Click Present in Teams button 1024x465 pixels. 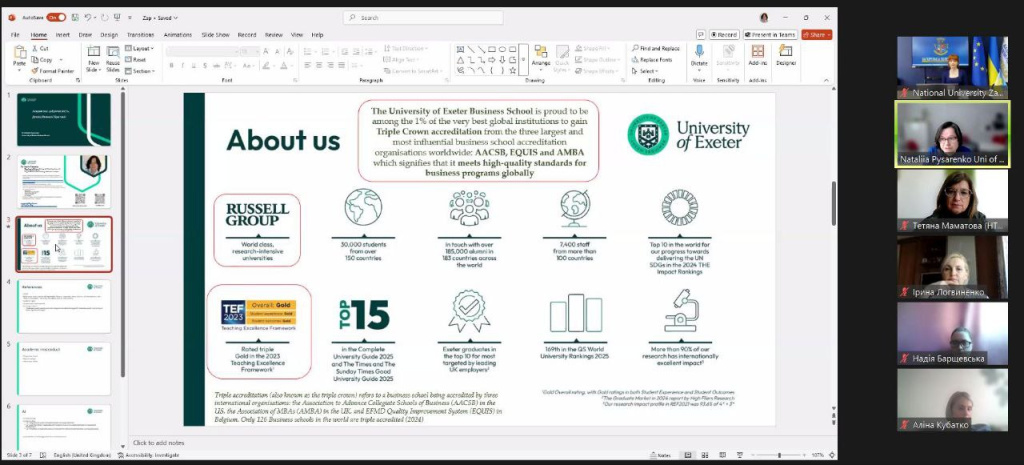pyautogui.click(x=771, y=35)
